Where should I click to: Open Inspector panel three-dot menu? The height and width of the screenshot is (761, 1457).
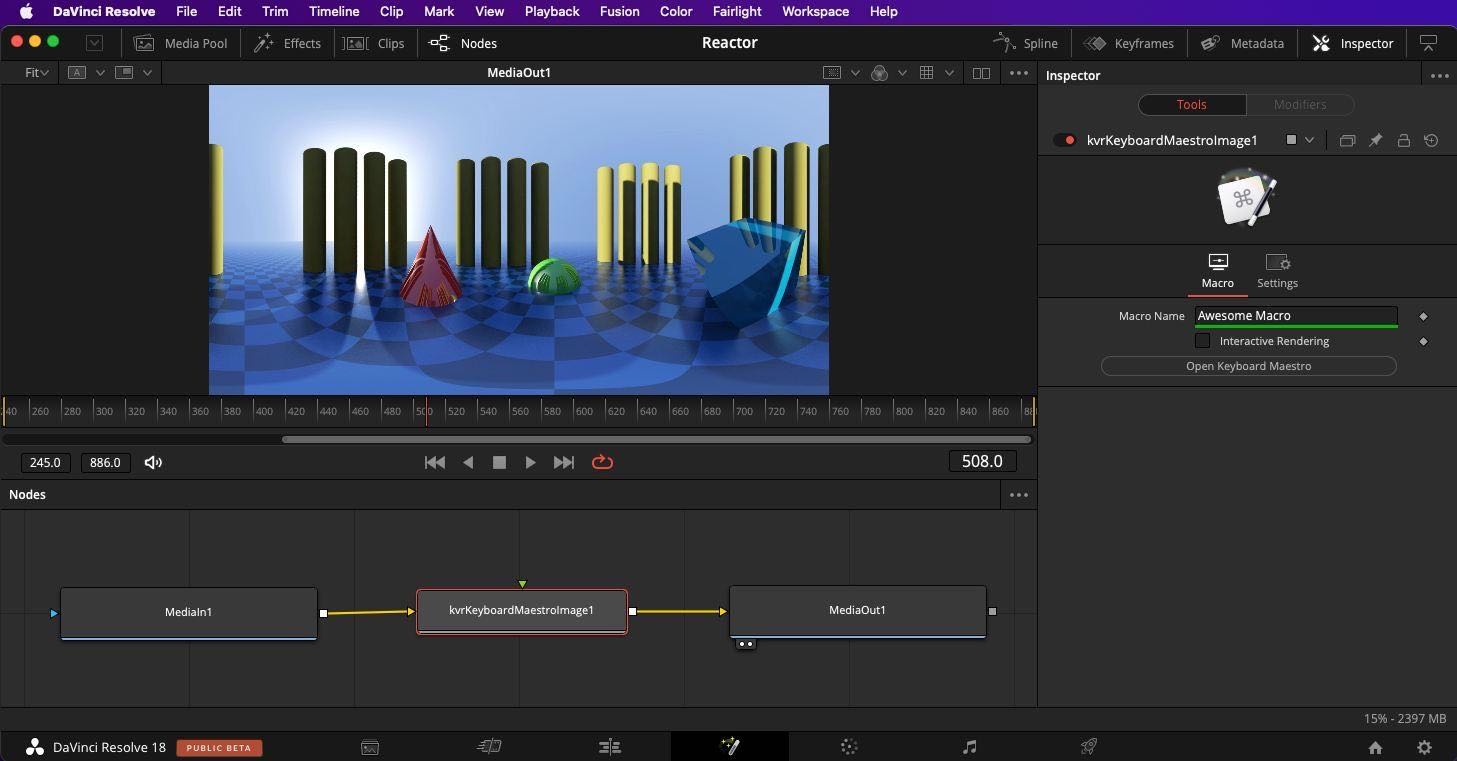tap(1439, 76)
